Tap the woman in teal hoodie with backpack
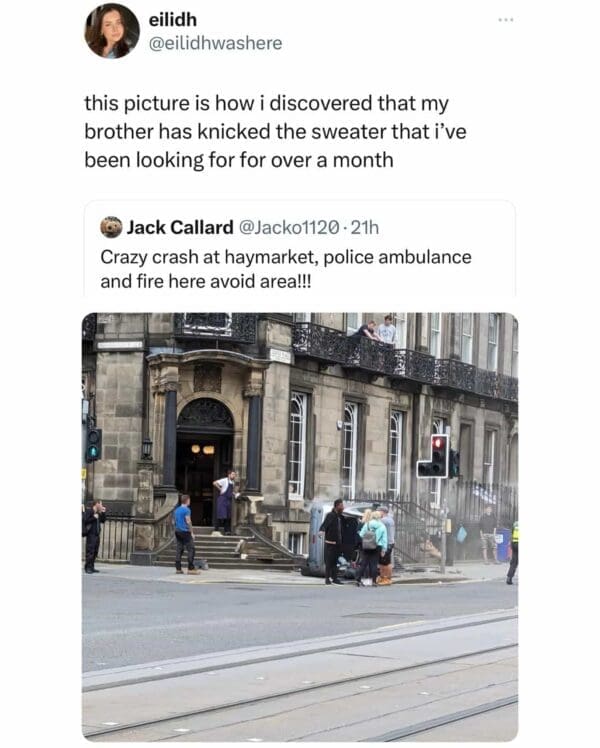600x748 pixels. pyautogui.click(x=371, y=547)
